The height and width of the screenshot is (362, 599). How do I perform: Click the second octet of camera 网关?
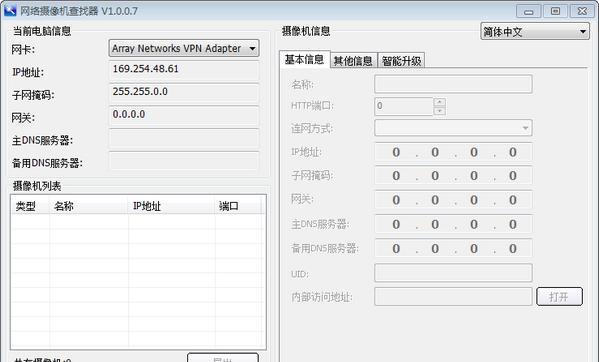(435, 200)
